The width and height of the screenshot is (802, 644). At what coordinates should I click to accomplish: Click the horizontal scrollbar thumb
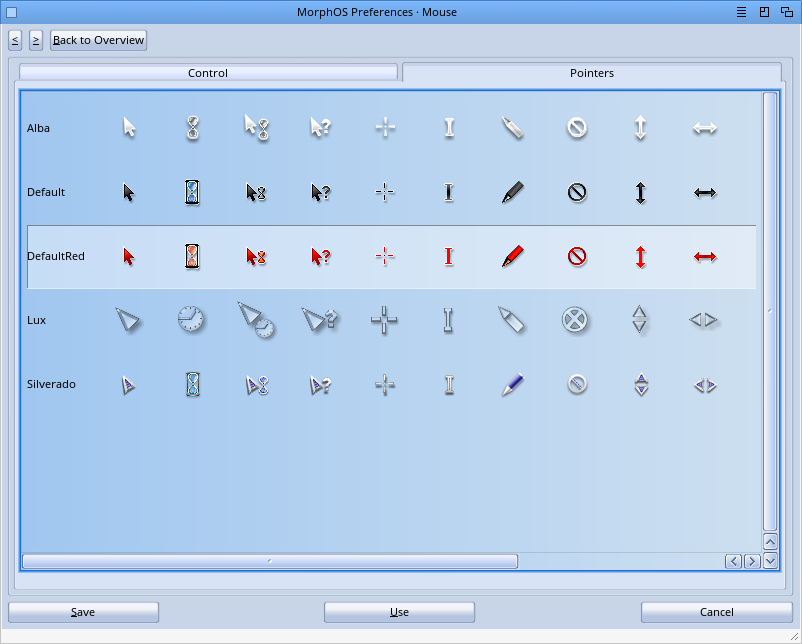270,561
